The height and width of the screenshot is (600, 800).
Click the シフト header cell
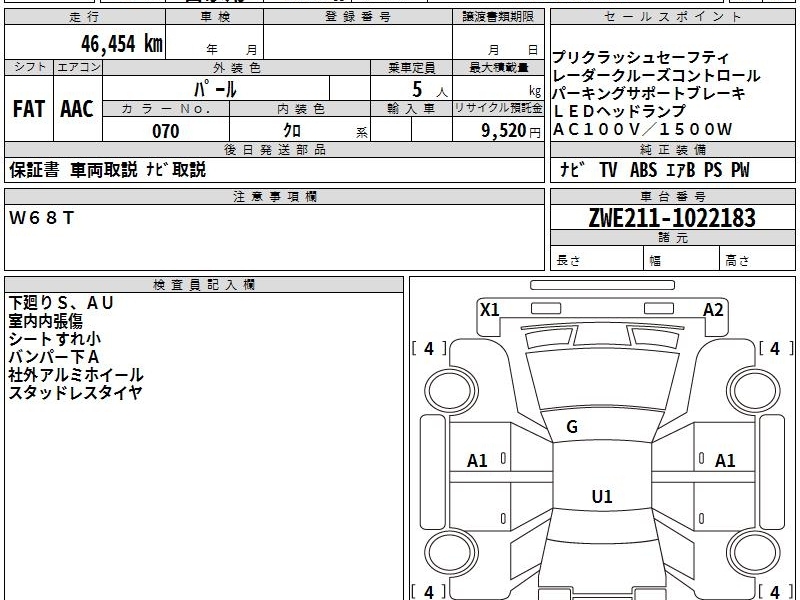click(x=29, y=67)
